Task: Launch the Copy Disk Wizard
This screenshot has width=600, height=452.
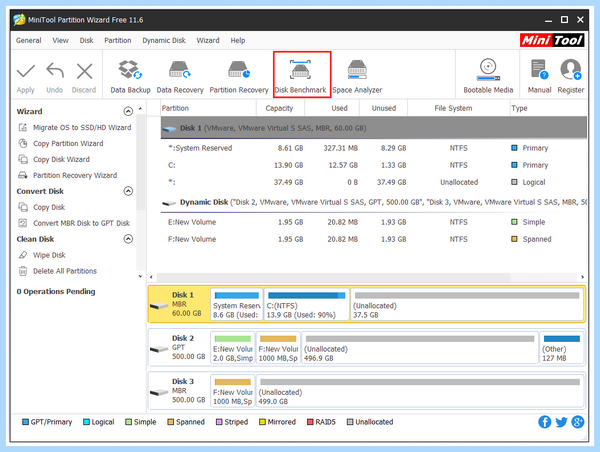Action: tap(54, 159)
